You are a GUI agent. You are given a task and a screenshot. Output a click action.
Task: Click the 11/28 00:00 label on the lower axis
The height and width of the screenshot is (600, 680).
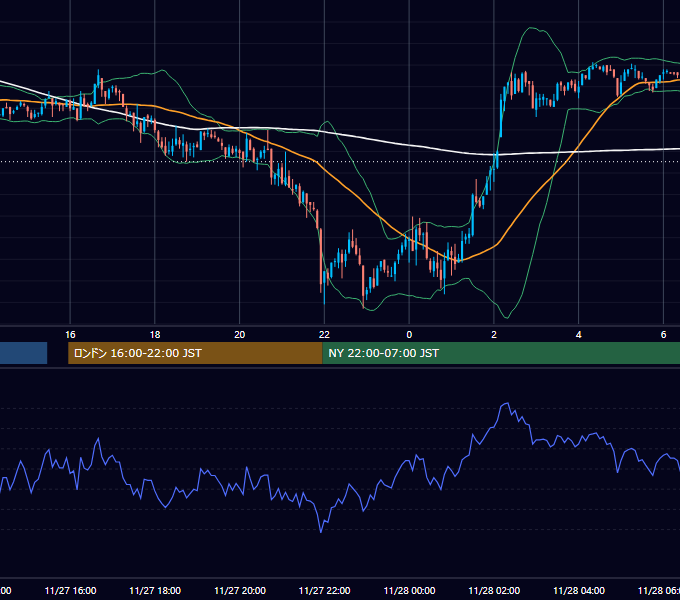pos(409,591)
